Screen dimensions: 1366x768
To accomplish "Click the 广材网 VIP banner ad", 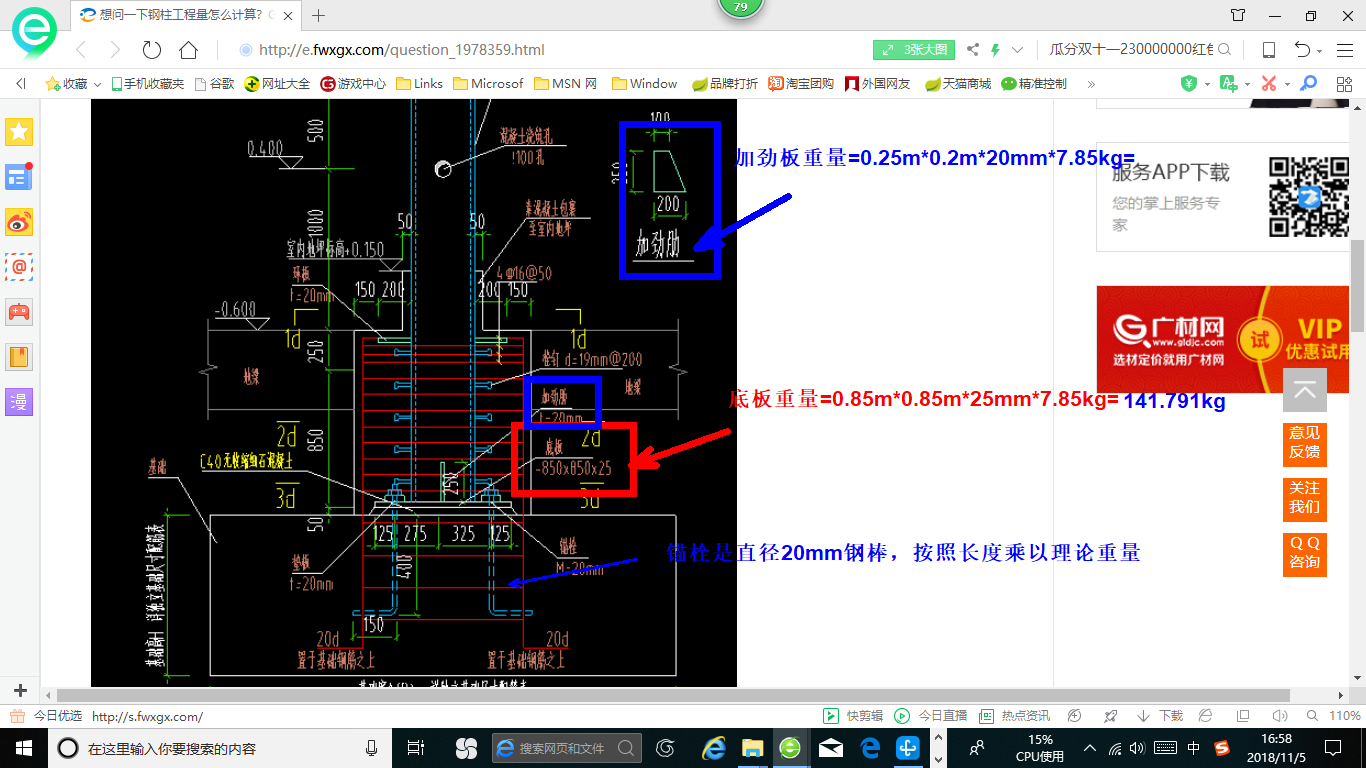I will tap(1223, 340).
